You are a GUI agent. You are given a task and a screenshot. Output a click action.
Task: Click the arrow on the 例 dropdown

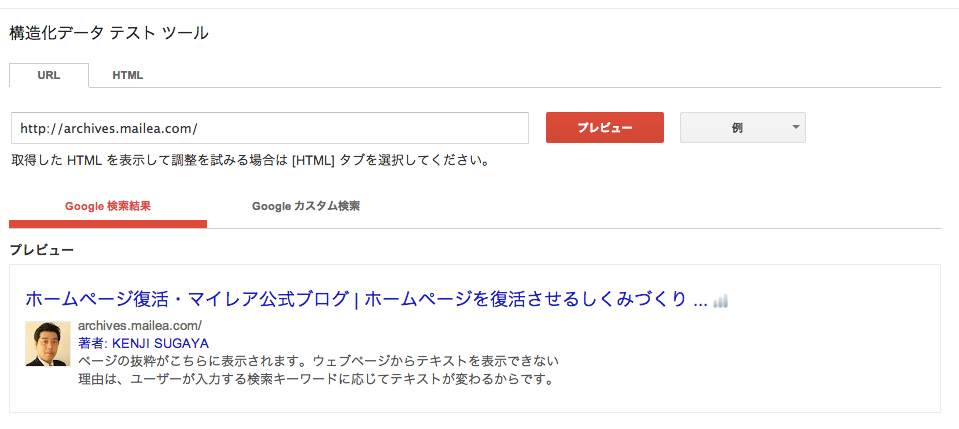coord(795,127)
